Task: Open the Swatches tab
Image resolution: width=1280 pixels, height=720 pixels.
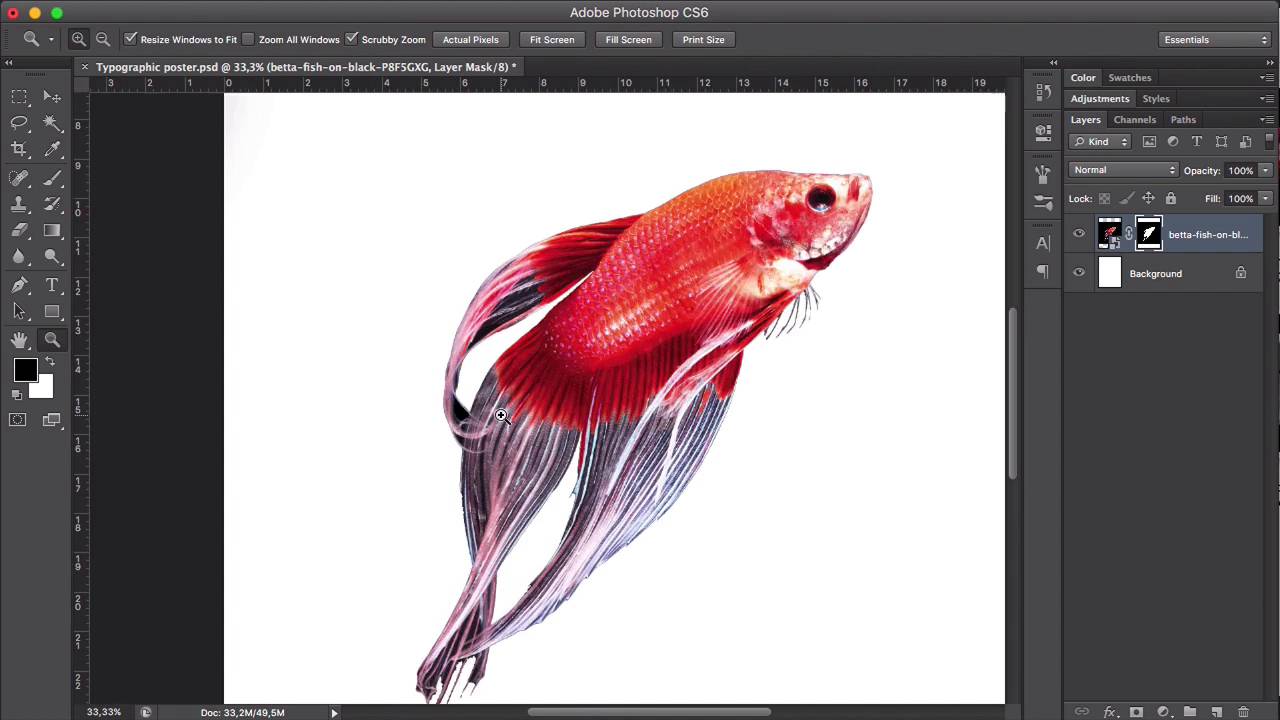Action: (x=1129, y=78)
